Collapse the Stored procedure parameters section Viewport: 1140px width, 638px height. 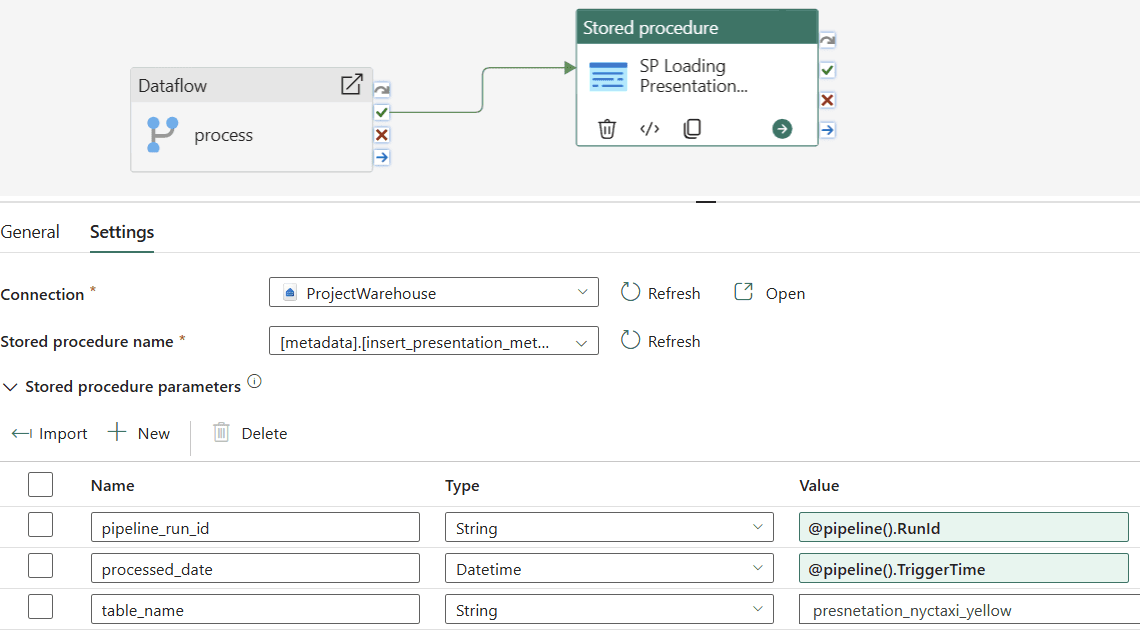10,387
